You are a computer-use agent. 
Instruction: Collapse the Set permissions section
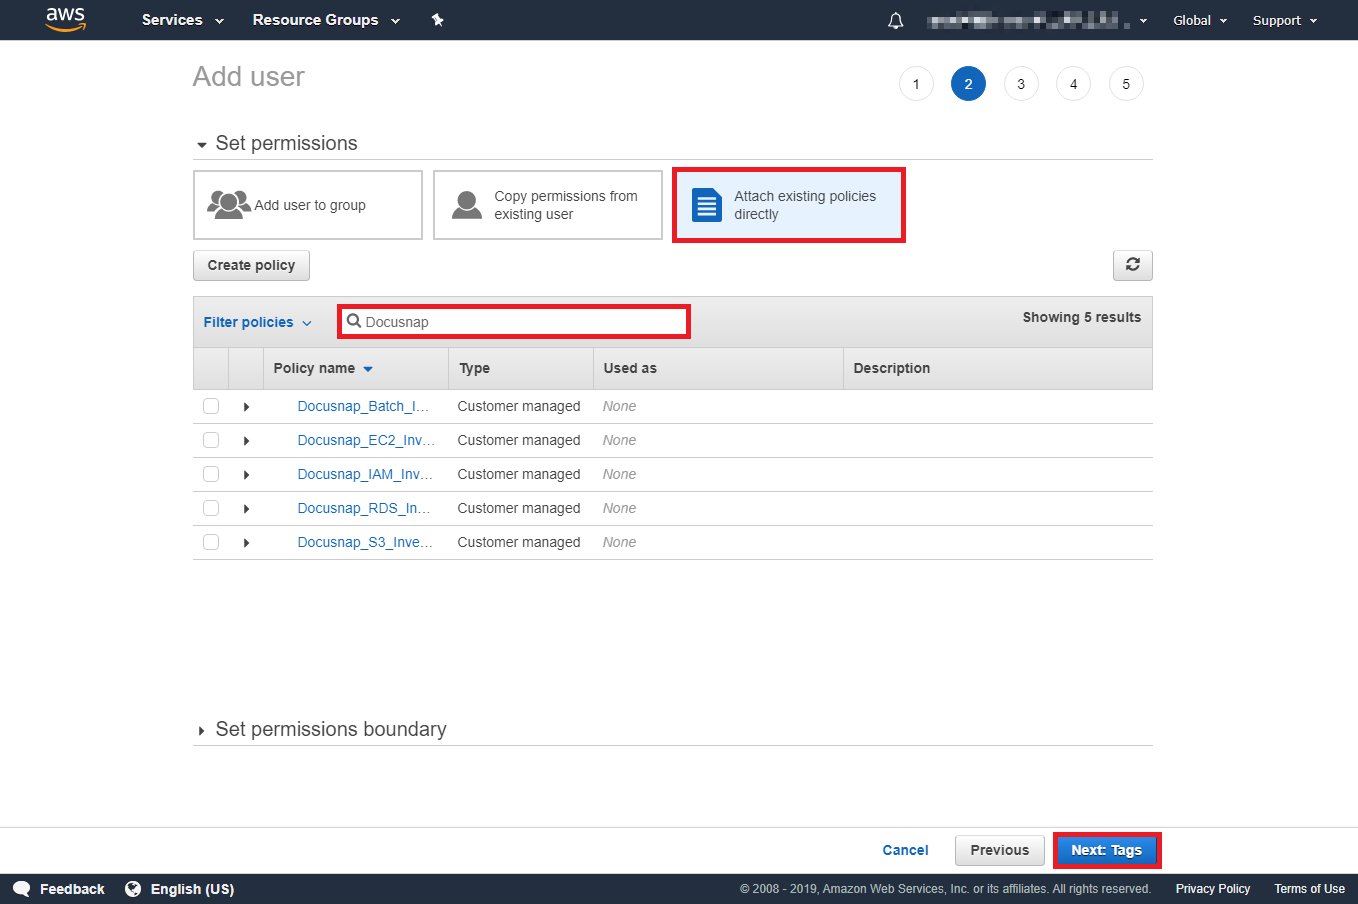tap(276, 143)
